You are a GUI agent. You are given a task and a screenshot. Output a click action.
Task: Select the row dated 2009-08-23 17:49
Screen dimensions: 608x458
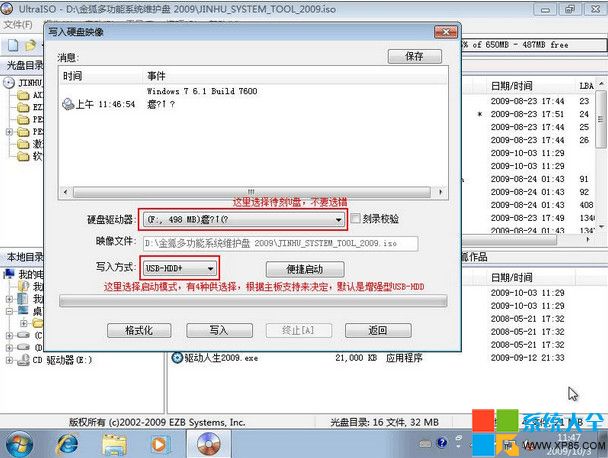click(x=528, y=218)
